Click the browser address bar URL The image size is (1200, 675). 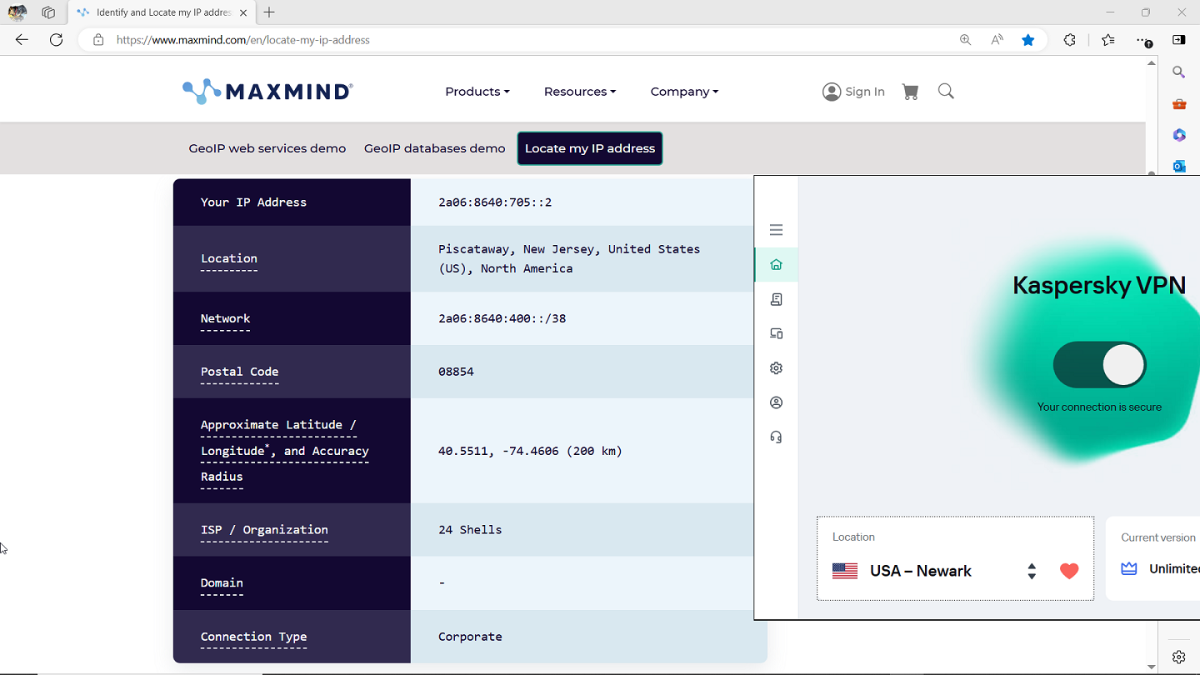243,40
